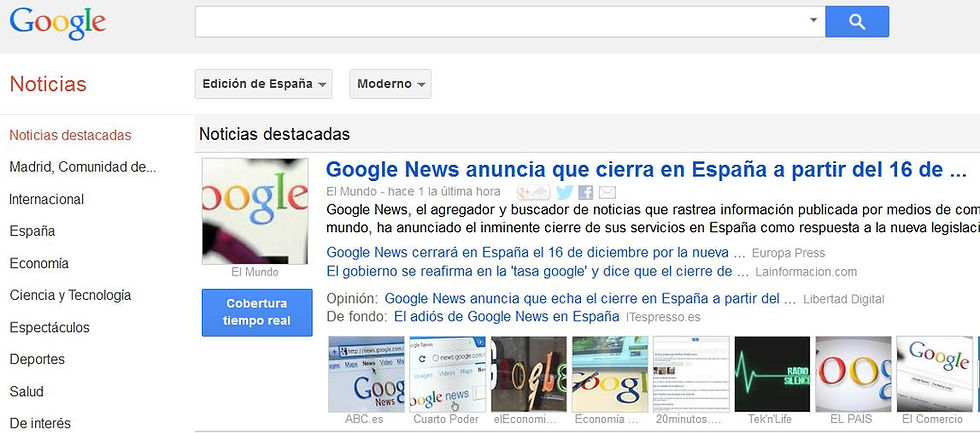The width and height of the screenshot is (980, 433).
Task: Select Noticias destacadas in the sidebar
Action: click(x=70, y=136)
